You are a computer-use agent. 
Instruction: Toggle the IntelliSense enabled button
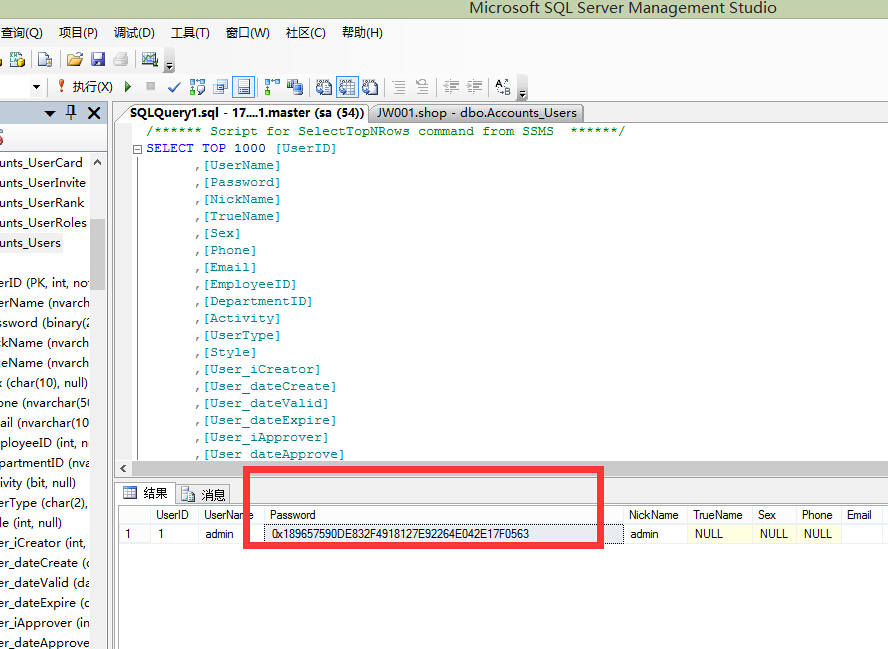[244, 87]
